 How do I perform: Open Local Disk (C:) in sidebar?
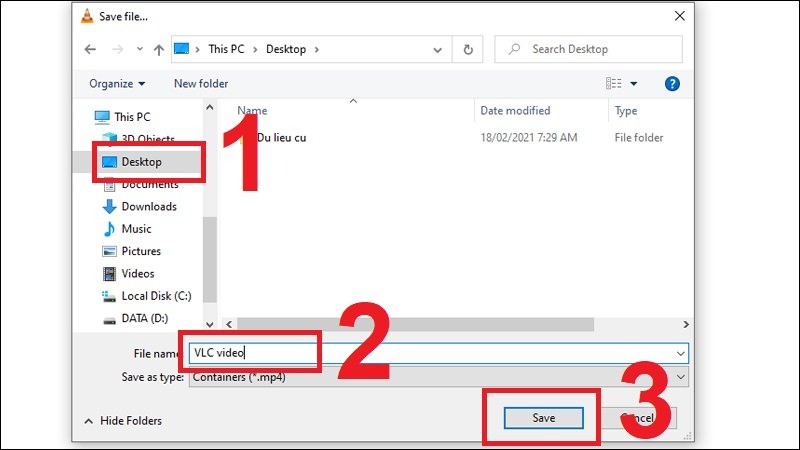(x=155, y=296)
